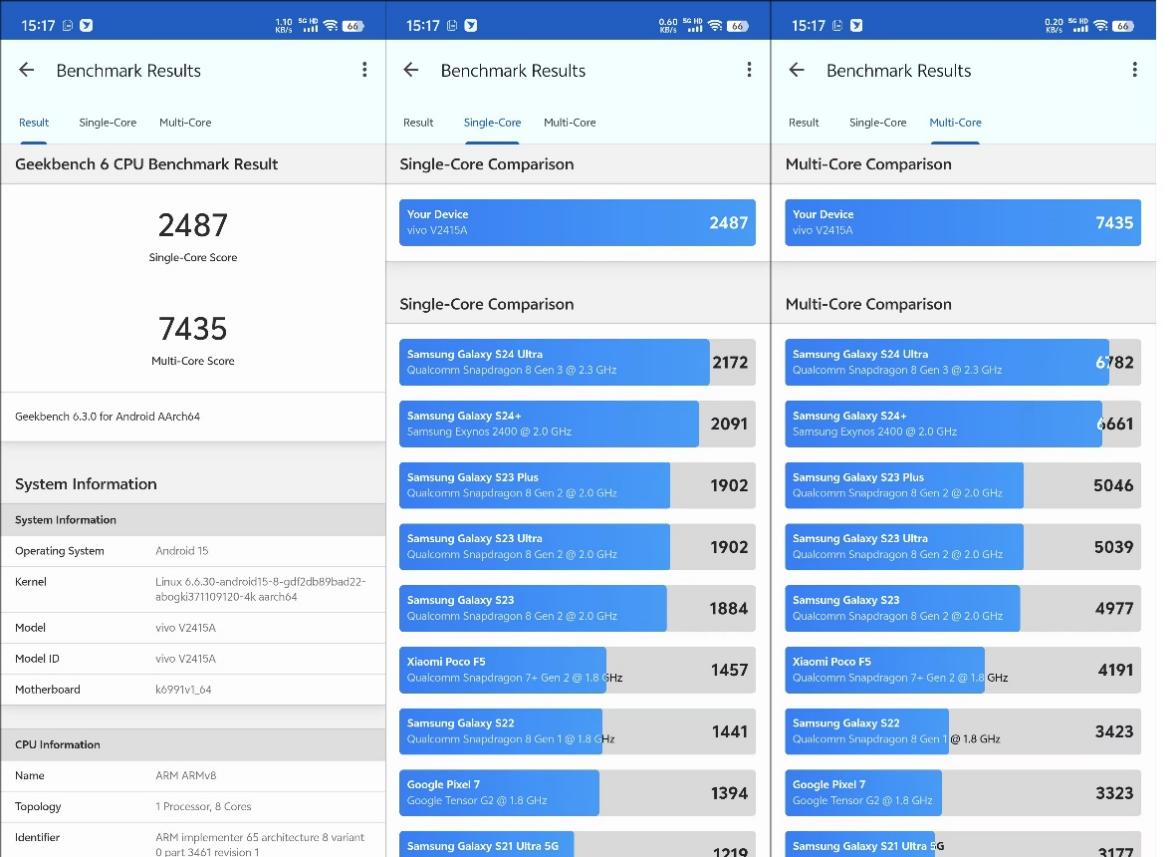Image resolution: width=1175 pixels, height=857 pixels.
Task: Select Galaxy S23 single-core row scoring 1884
Action: click(x=577, y=608)
